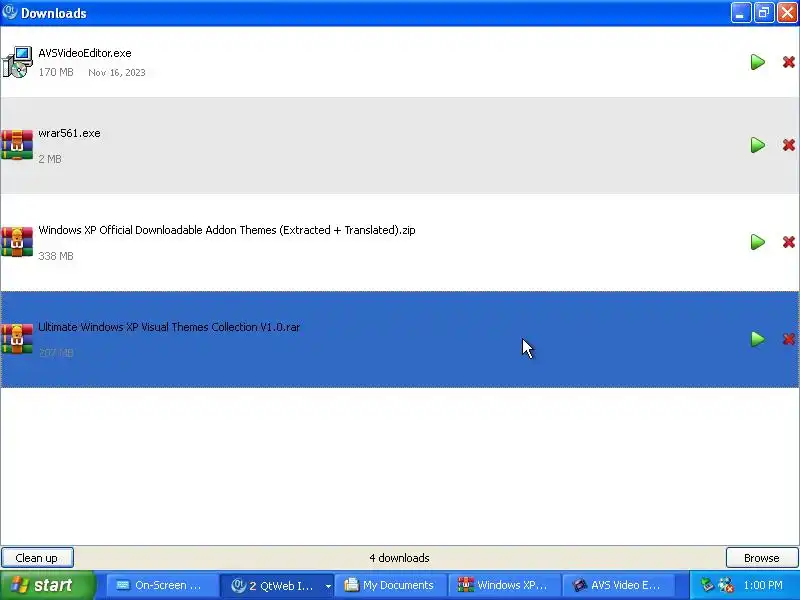Screen dimensions: 800x600
Task: Click the WinRAR icon beside wrar561.exe
Action: click(17, 145)
